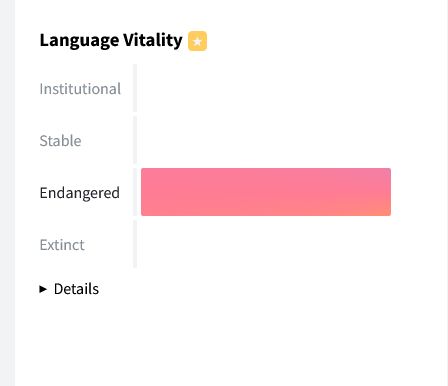Select the Stable vitality label
Viewport: 448px width, 386px height.
pyautogui.click(x=60, y=141)
